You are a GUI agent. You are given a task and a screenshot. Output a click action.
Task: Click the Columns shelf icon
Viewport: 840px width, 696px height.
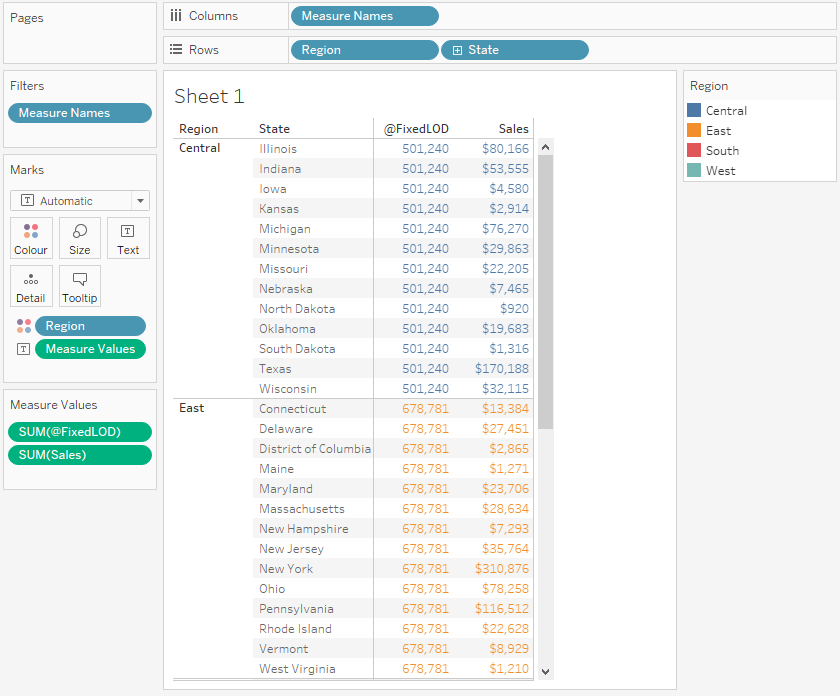tap(176, 16)
